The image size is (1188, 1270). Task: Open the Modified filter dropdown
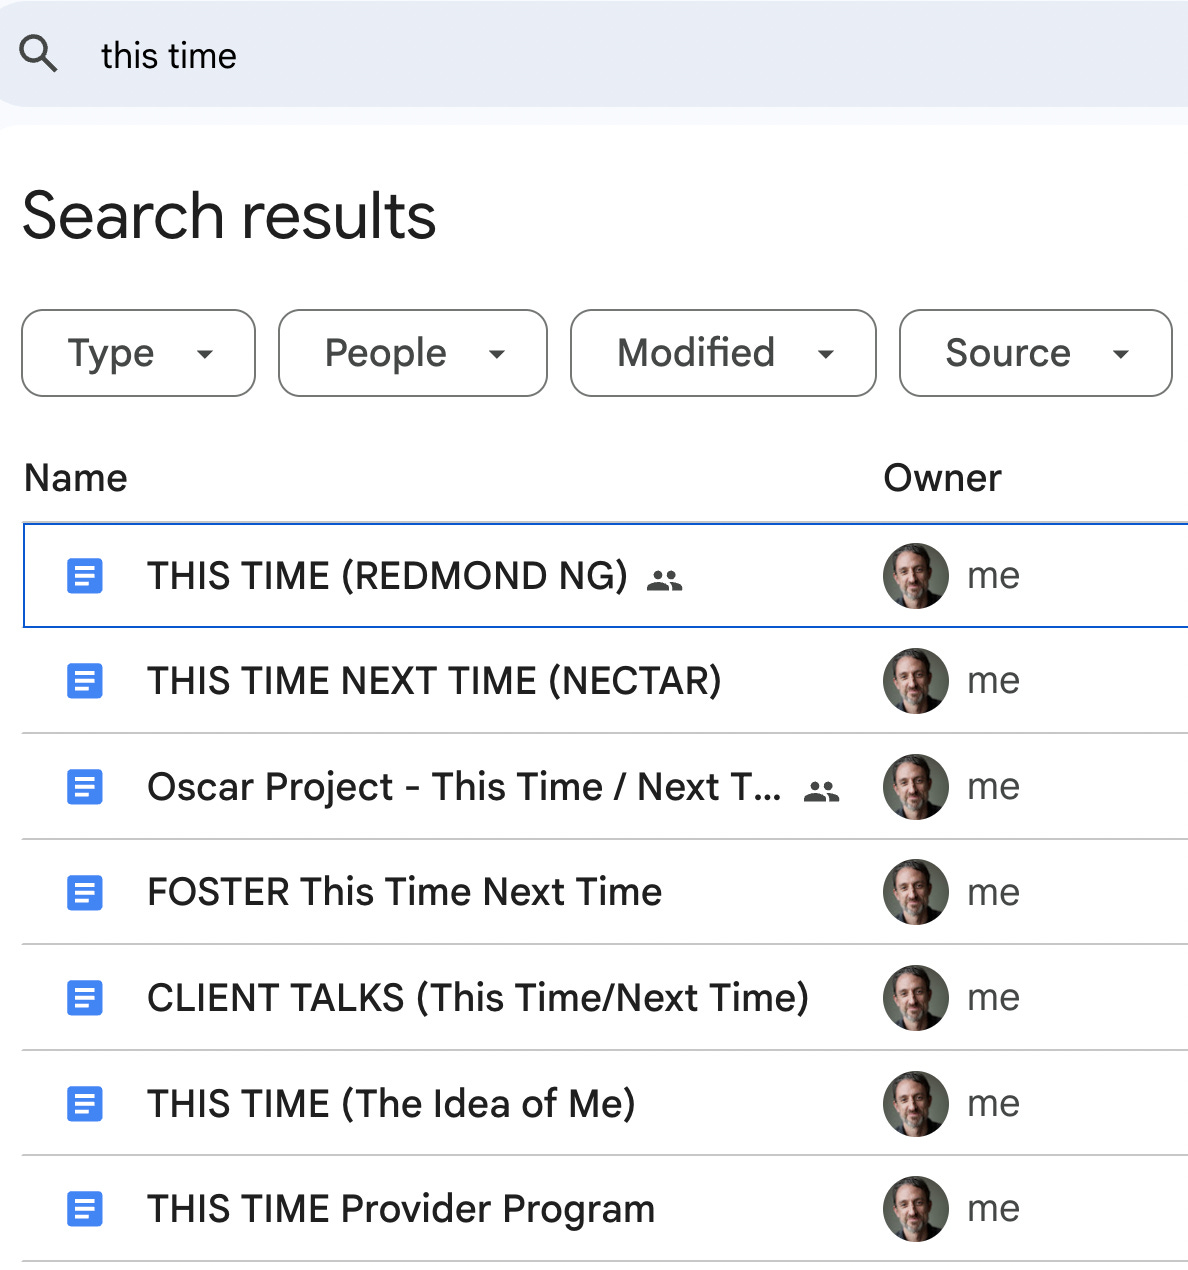click(x=723, y=353)
